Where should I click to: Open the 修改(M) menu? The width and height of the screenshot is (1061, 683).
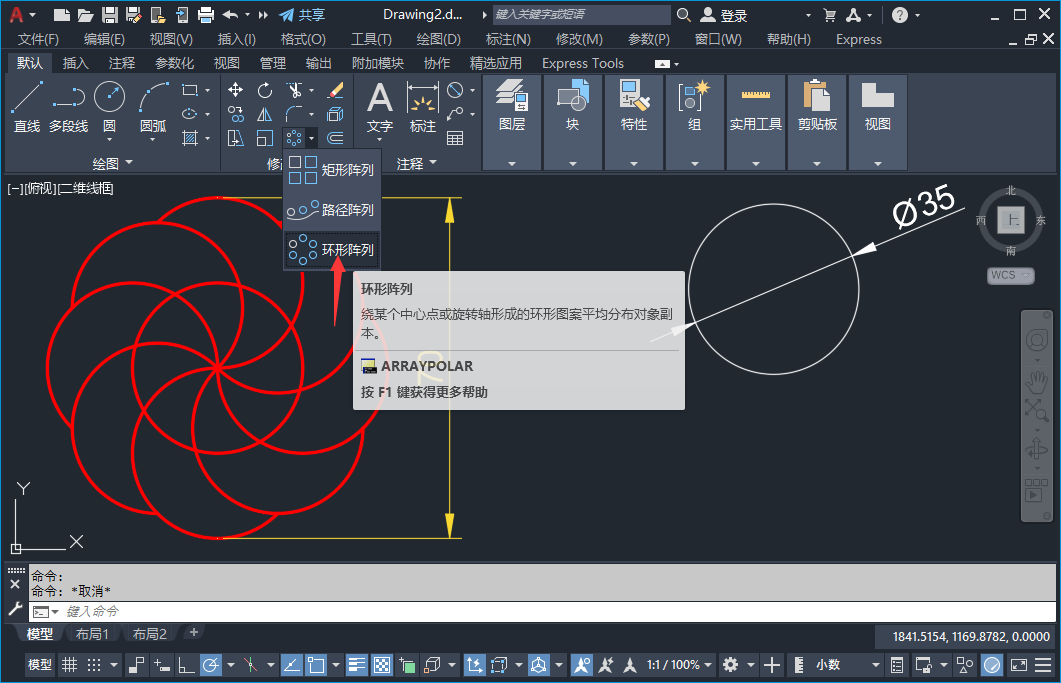(579, 39)
